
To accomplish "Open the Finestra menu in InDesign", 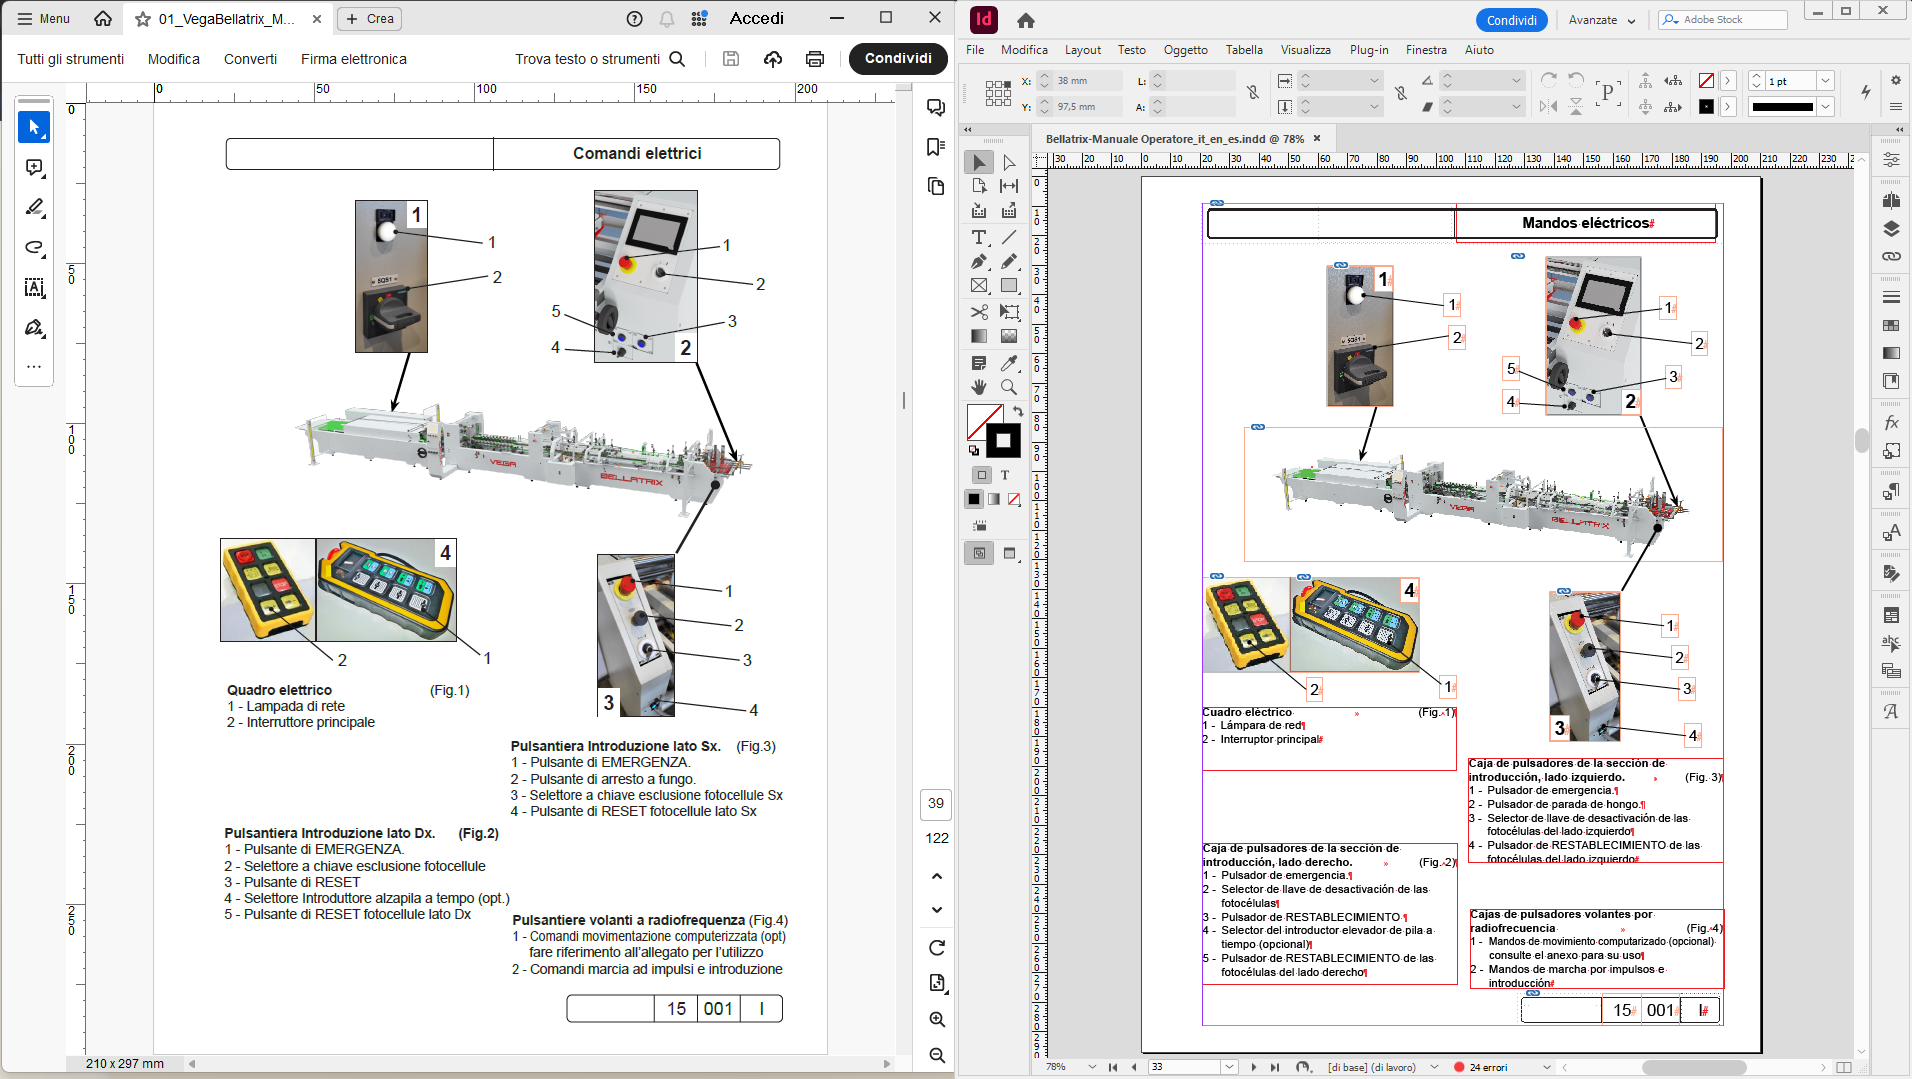I will point(1426,50).
